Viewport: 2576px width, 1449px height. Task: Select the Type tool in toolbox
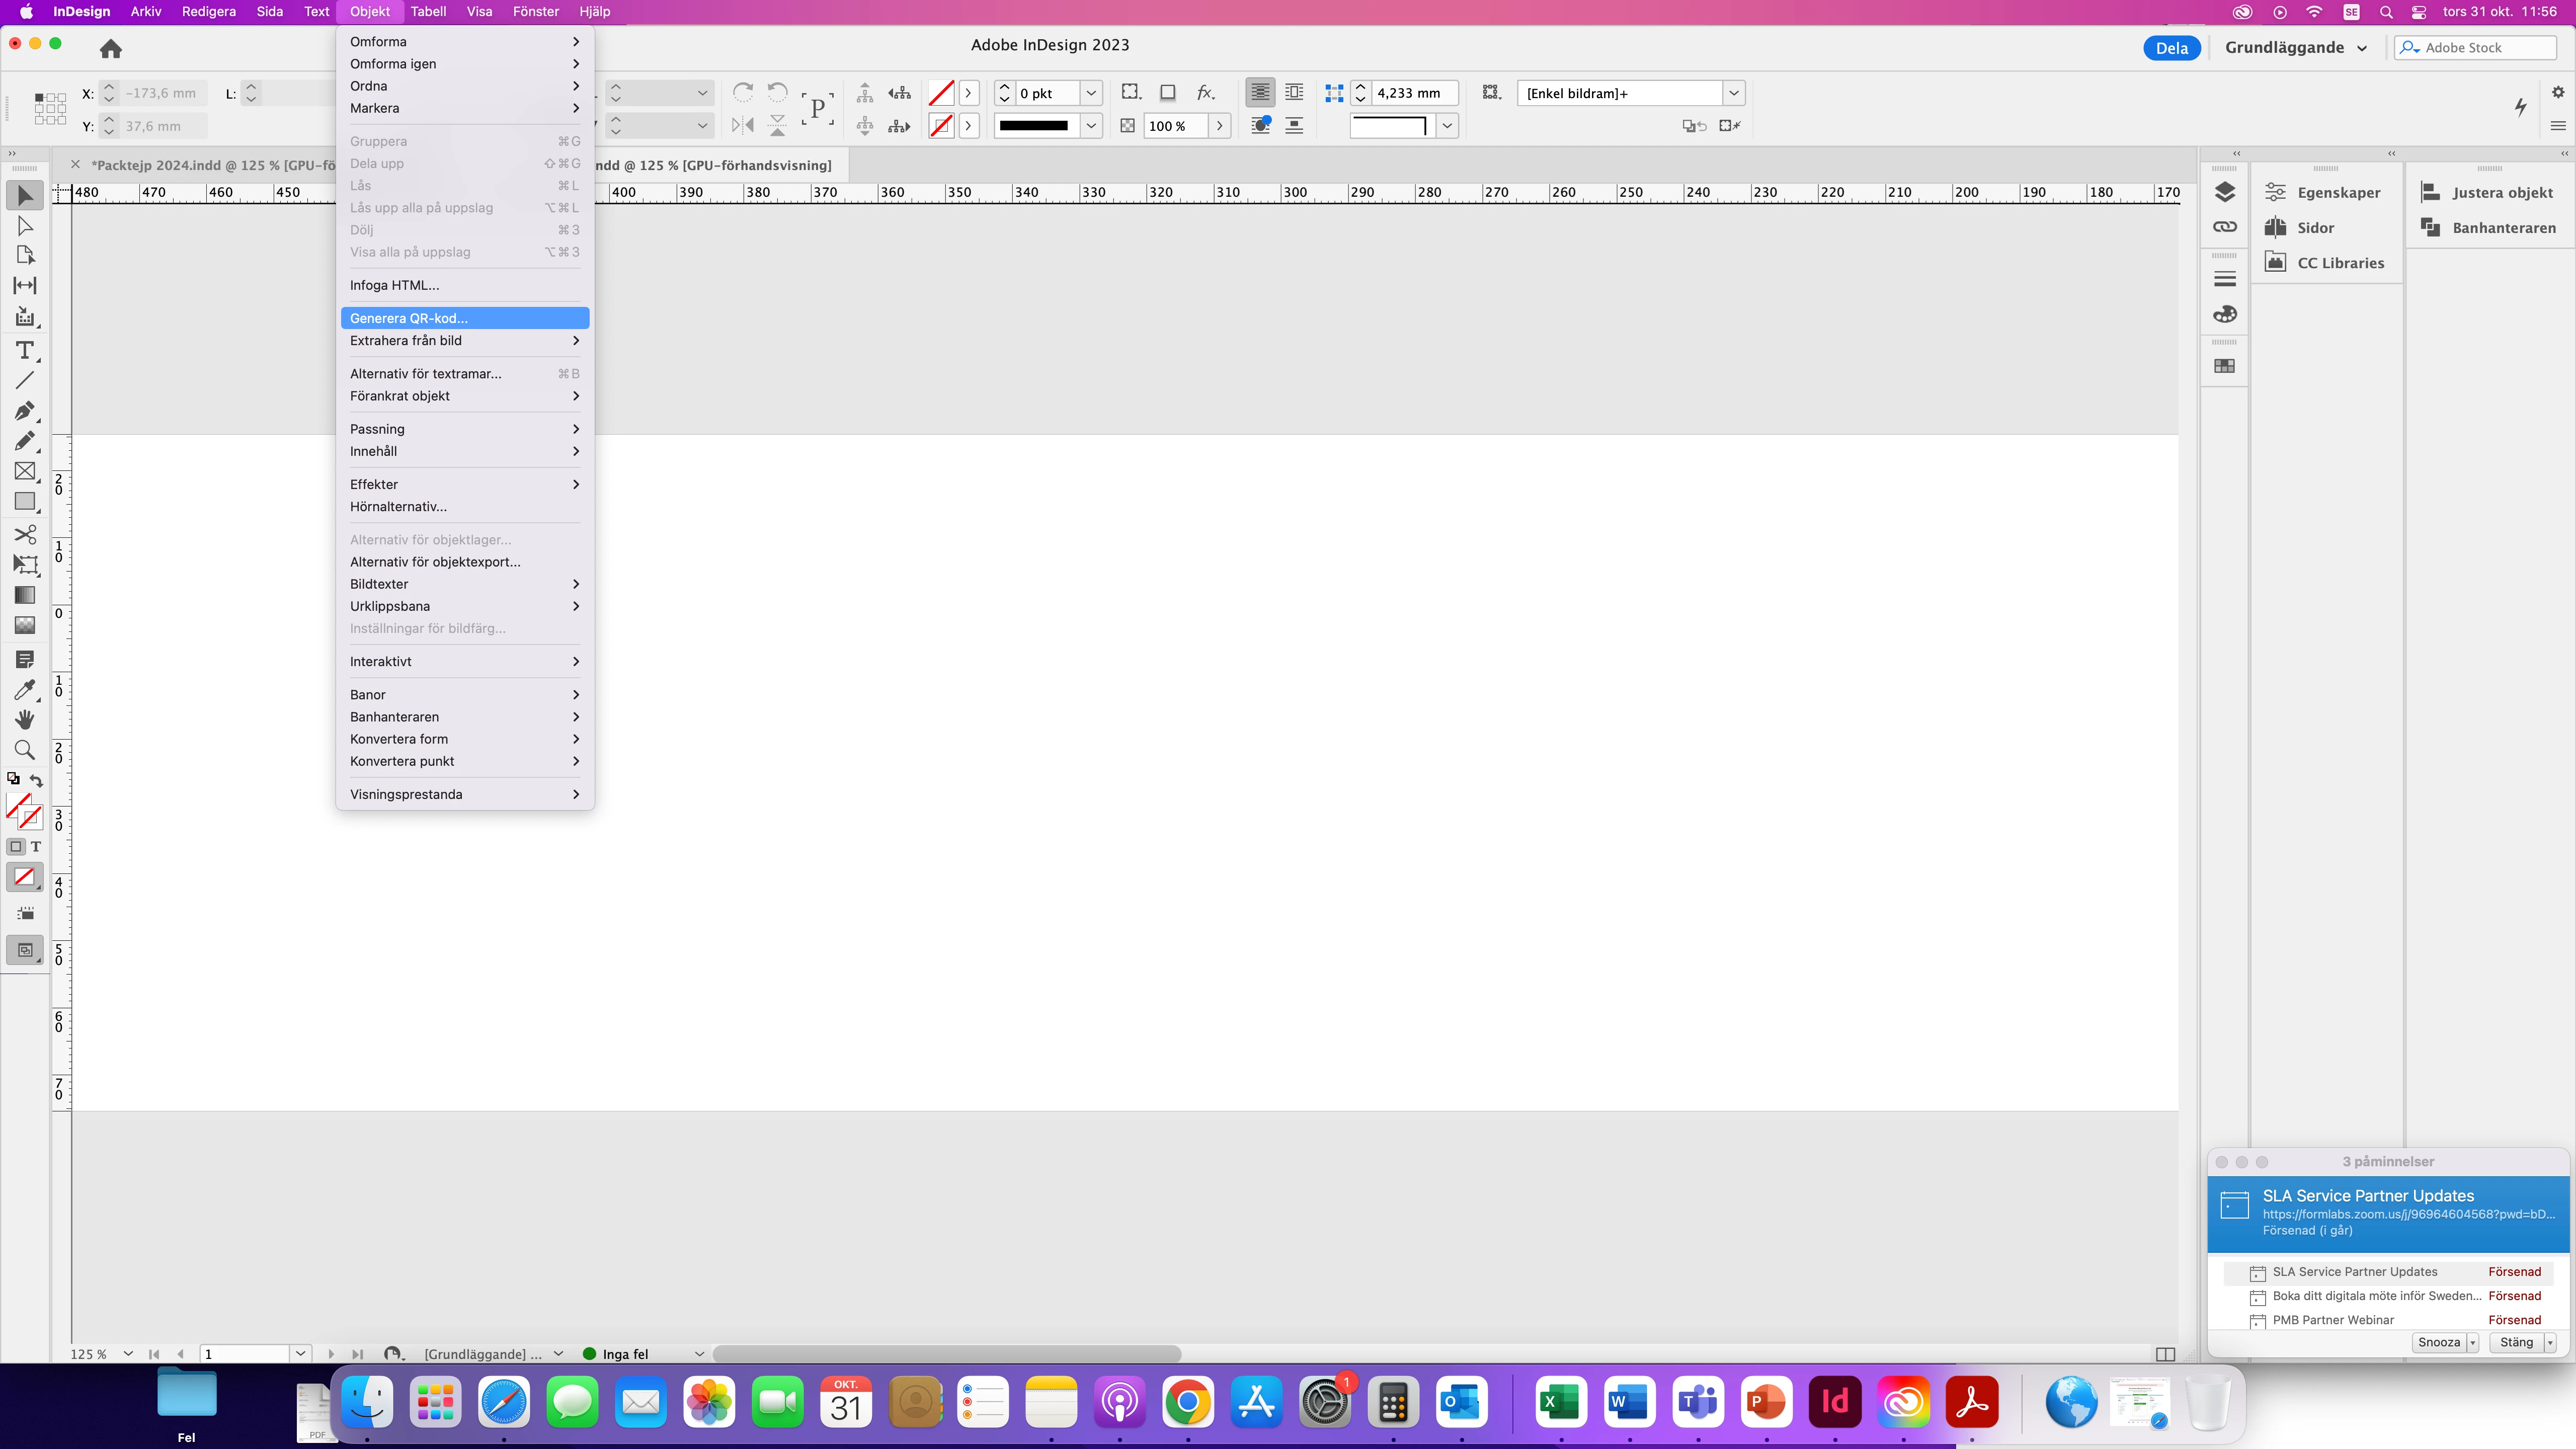click(x=24, y=350)
